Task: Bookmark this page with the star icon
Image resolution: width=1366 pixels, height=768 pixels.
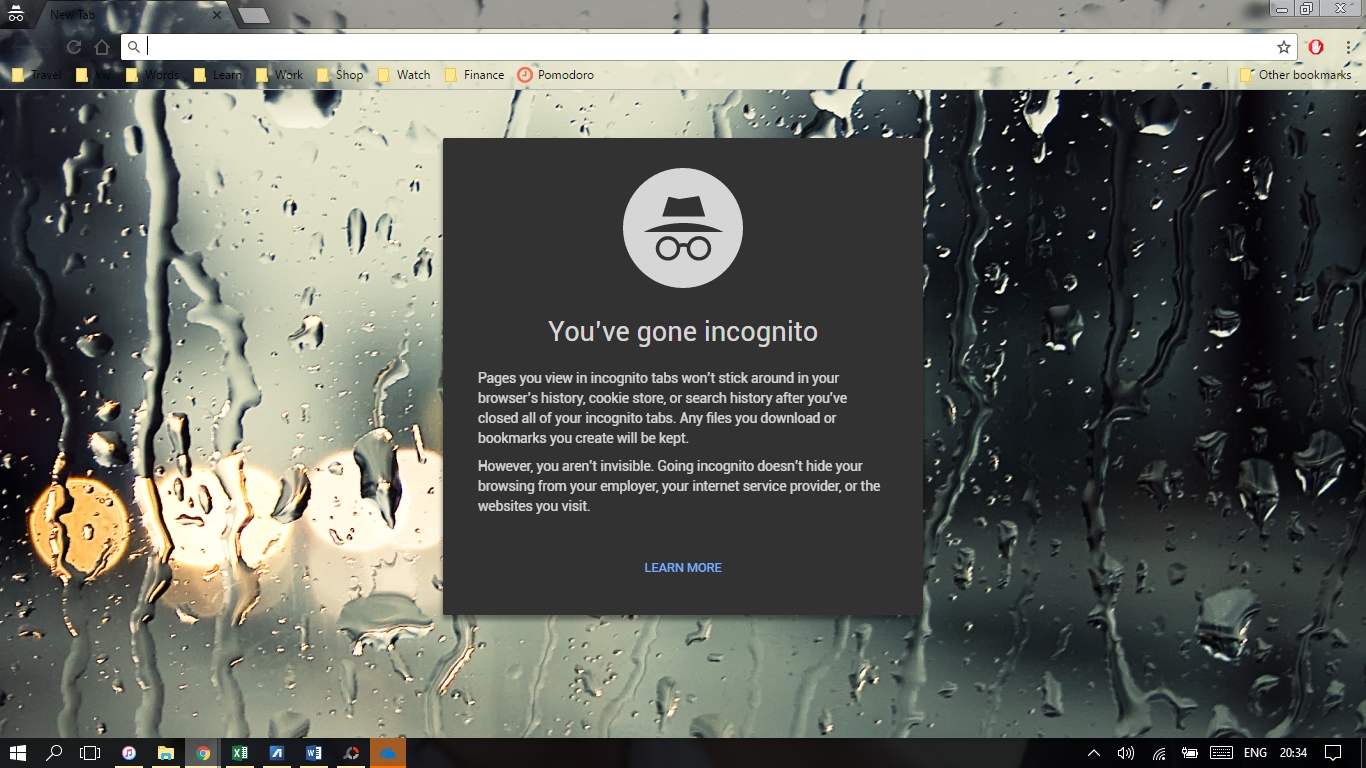Action: point(1284,47)
